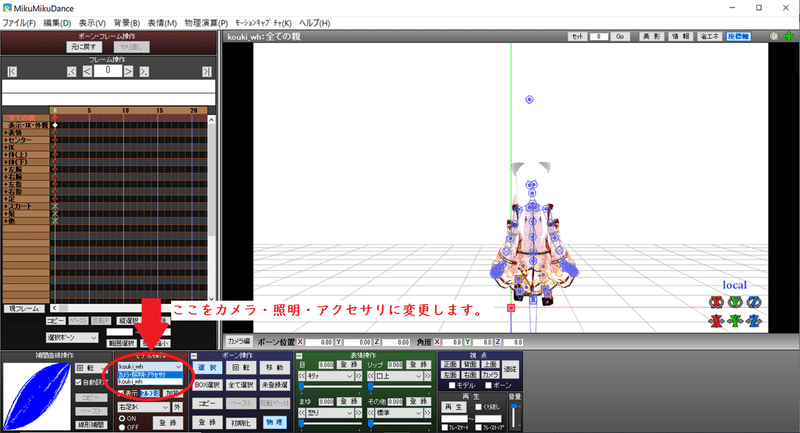Click the blue Z-axis move handle icon
The height and width of the screenshot is (433, 800).
754,321
